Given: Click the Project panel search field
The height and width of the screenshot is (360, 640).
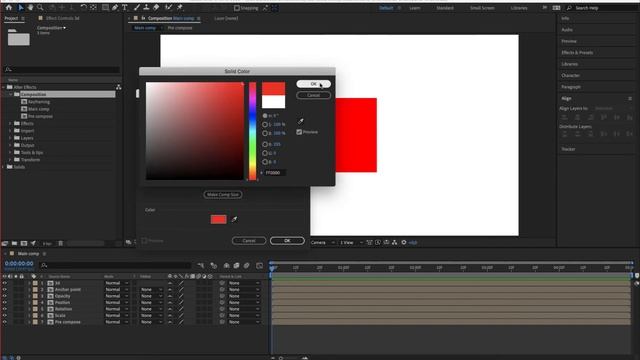Looking at the screenshot, I should [62, 69].
